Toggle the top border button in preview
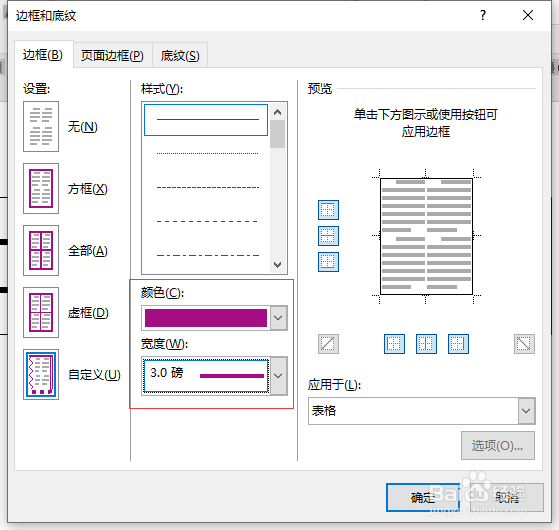Viewport: 559px width, 530px height. [328, 210]
